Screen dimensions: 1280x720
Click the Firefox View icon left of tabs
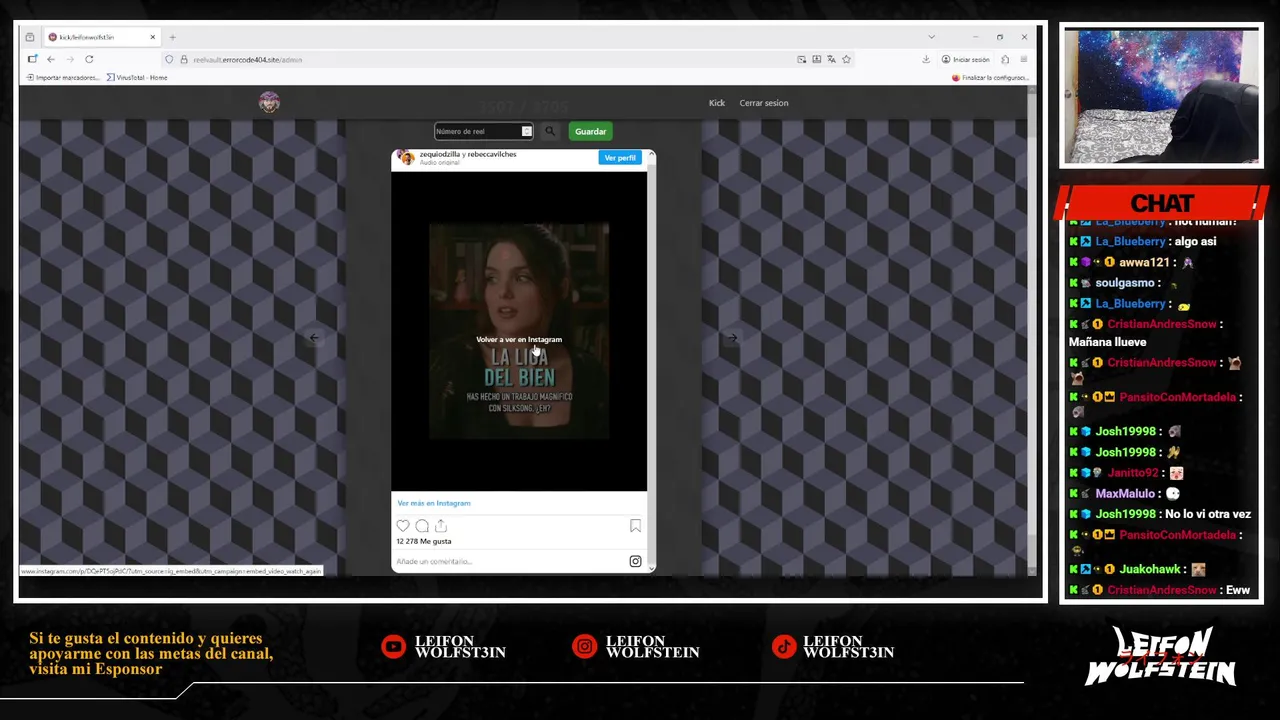[30, 37]
